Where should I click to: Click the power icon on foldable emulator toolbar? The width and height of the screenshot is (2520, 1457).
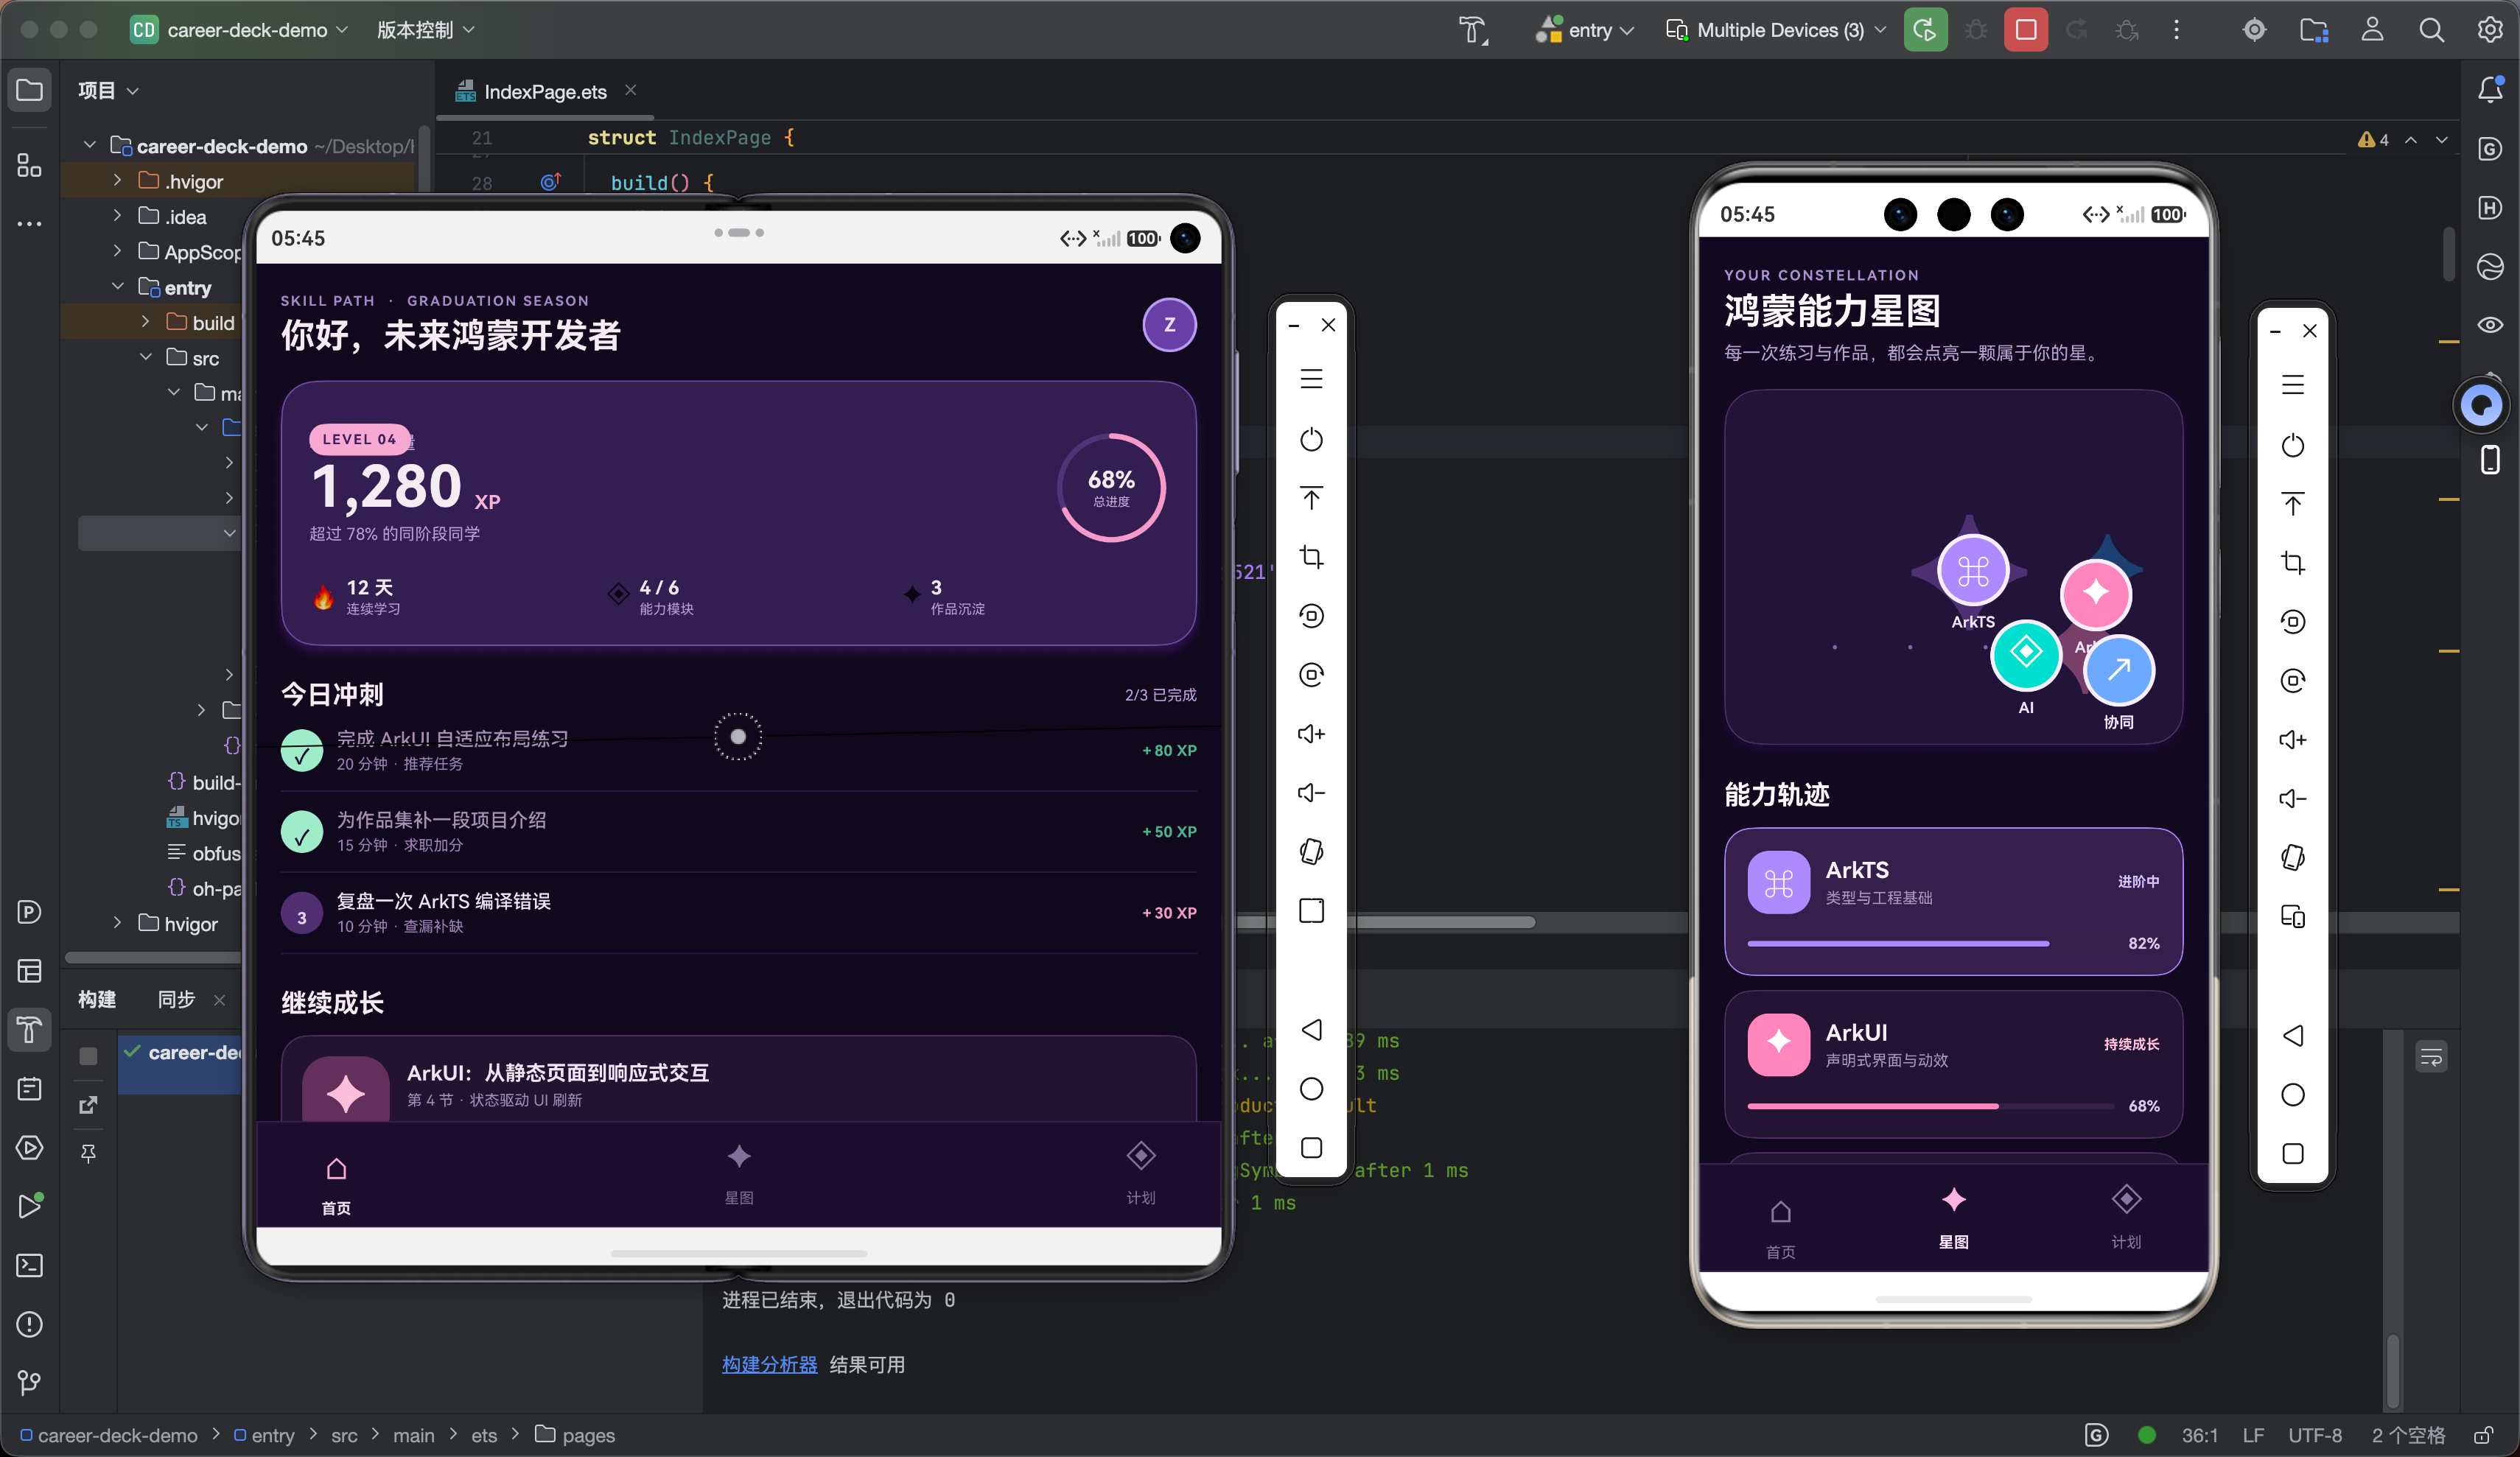(1311, 439)
